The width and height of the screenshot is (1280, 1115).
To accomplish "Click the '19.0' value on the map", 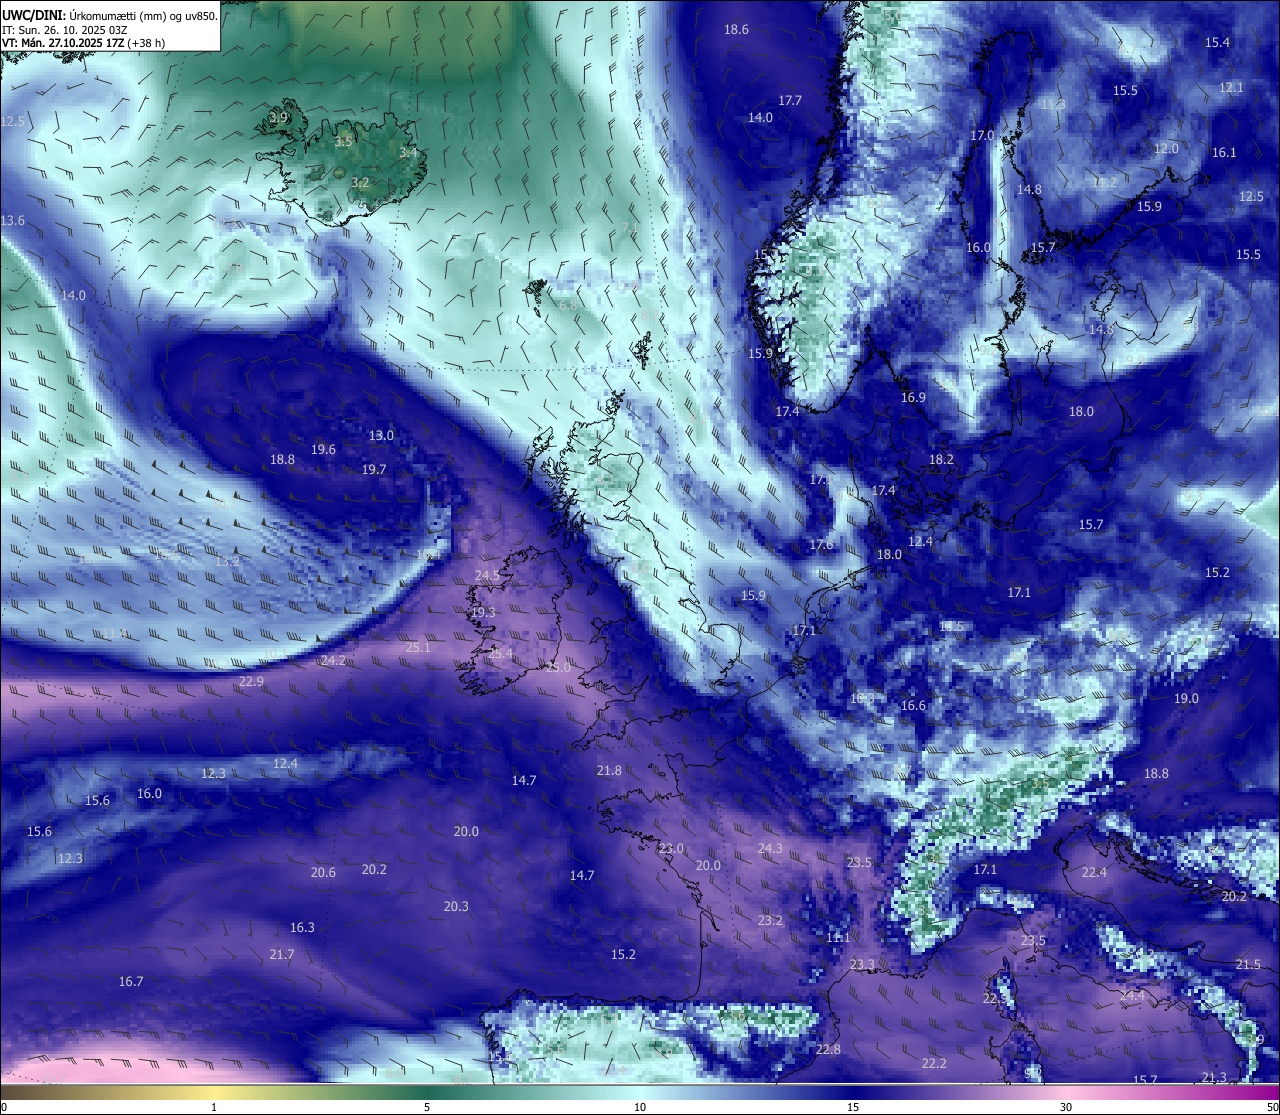I will 1186,699.
